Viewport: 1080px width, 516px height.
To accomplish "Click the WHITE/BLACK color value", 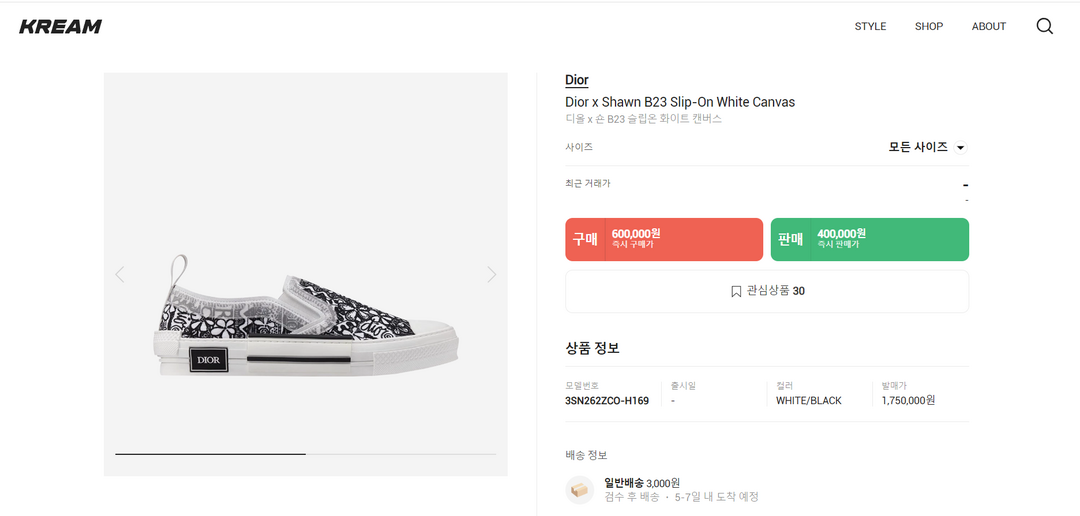I will pyautogui.click(x=809, y=401).
